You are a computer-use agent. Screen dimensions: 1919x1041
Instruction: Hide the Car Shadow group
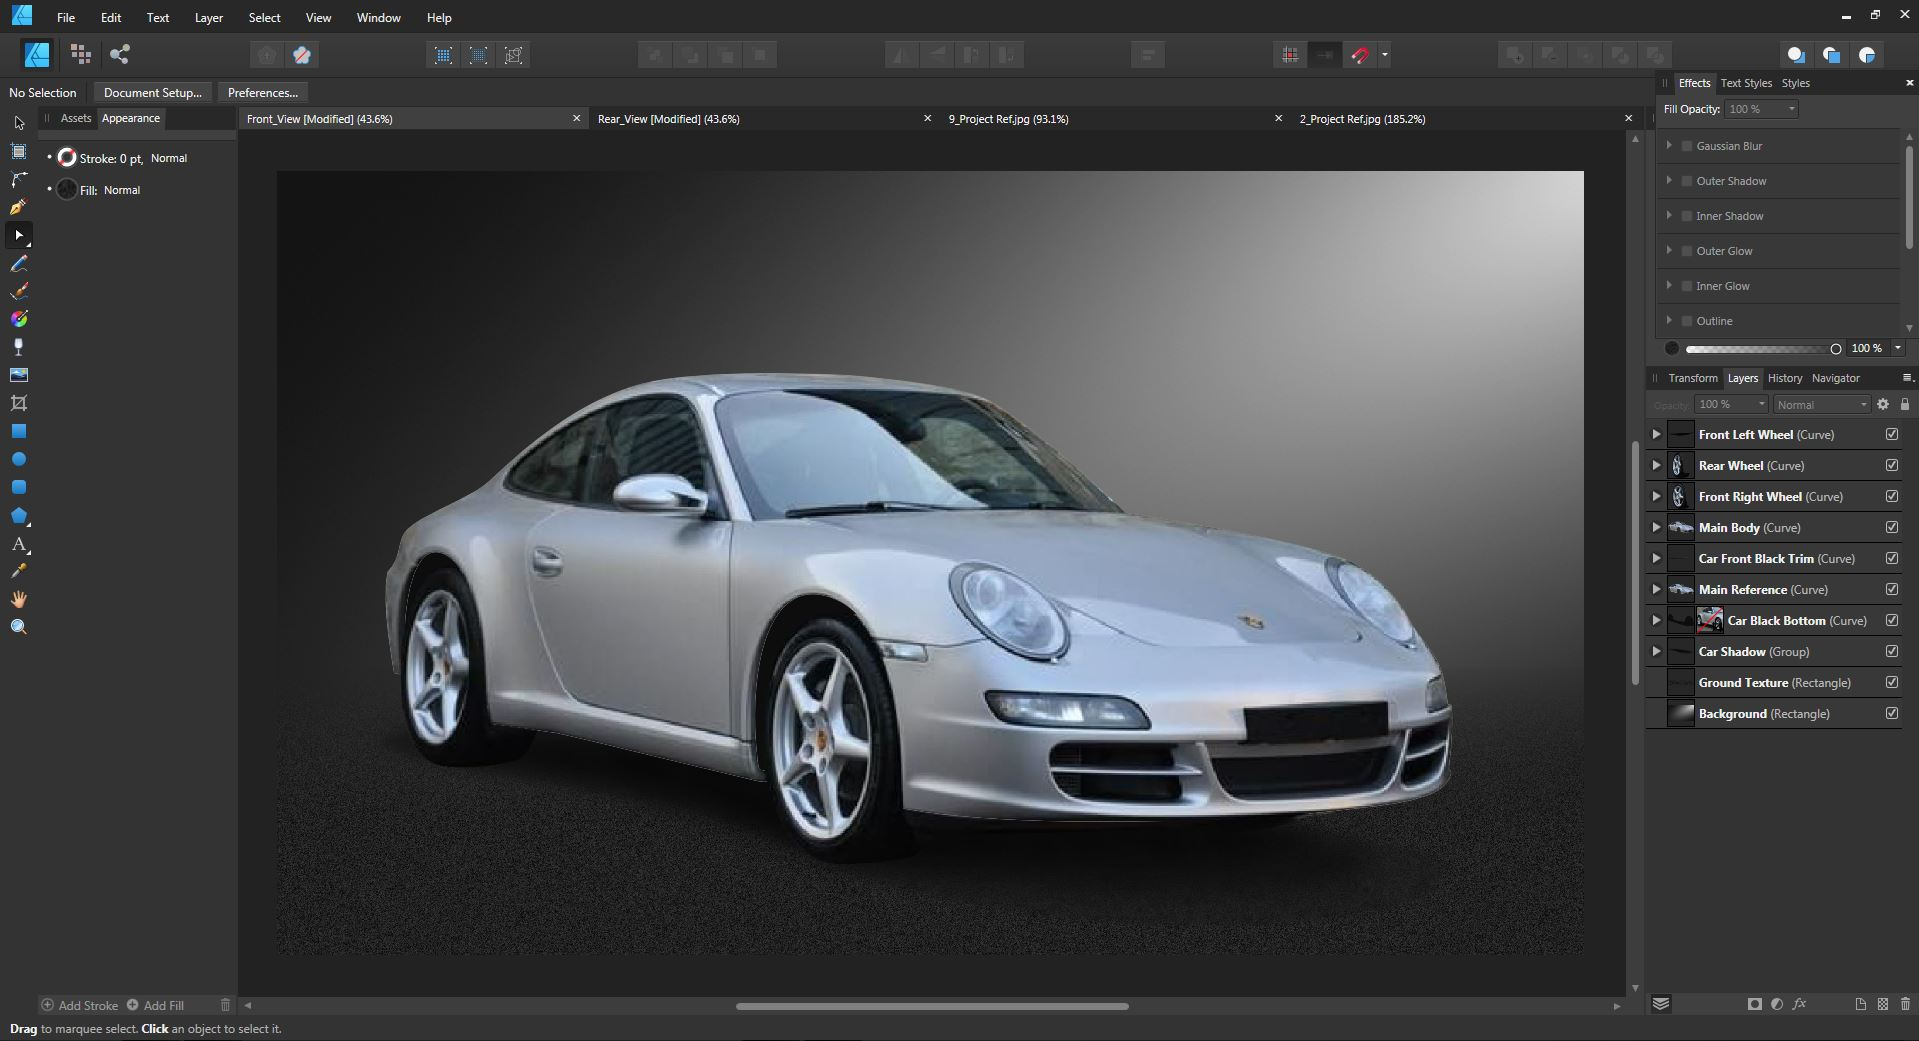[1892, 651]
